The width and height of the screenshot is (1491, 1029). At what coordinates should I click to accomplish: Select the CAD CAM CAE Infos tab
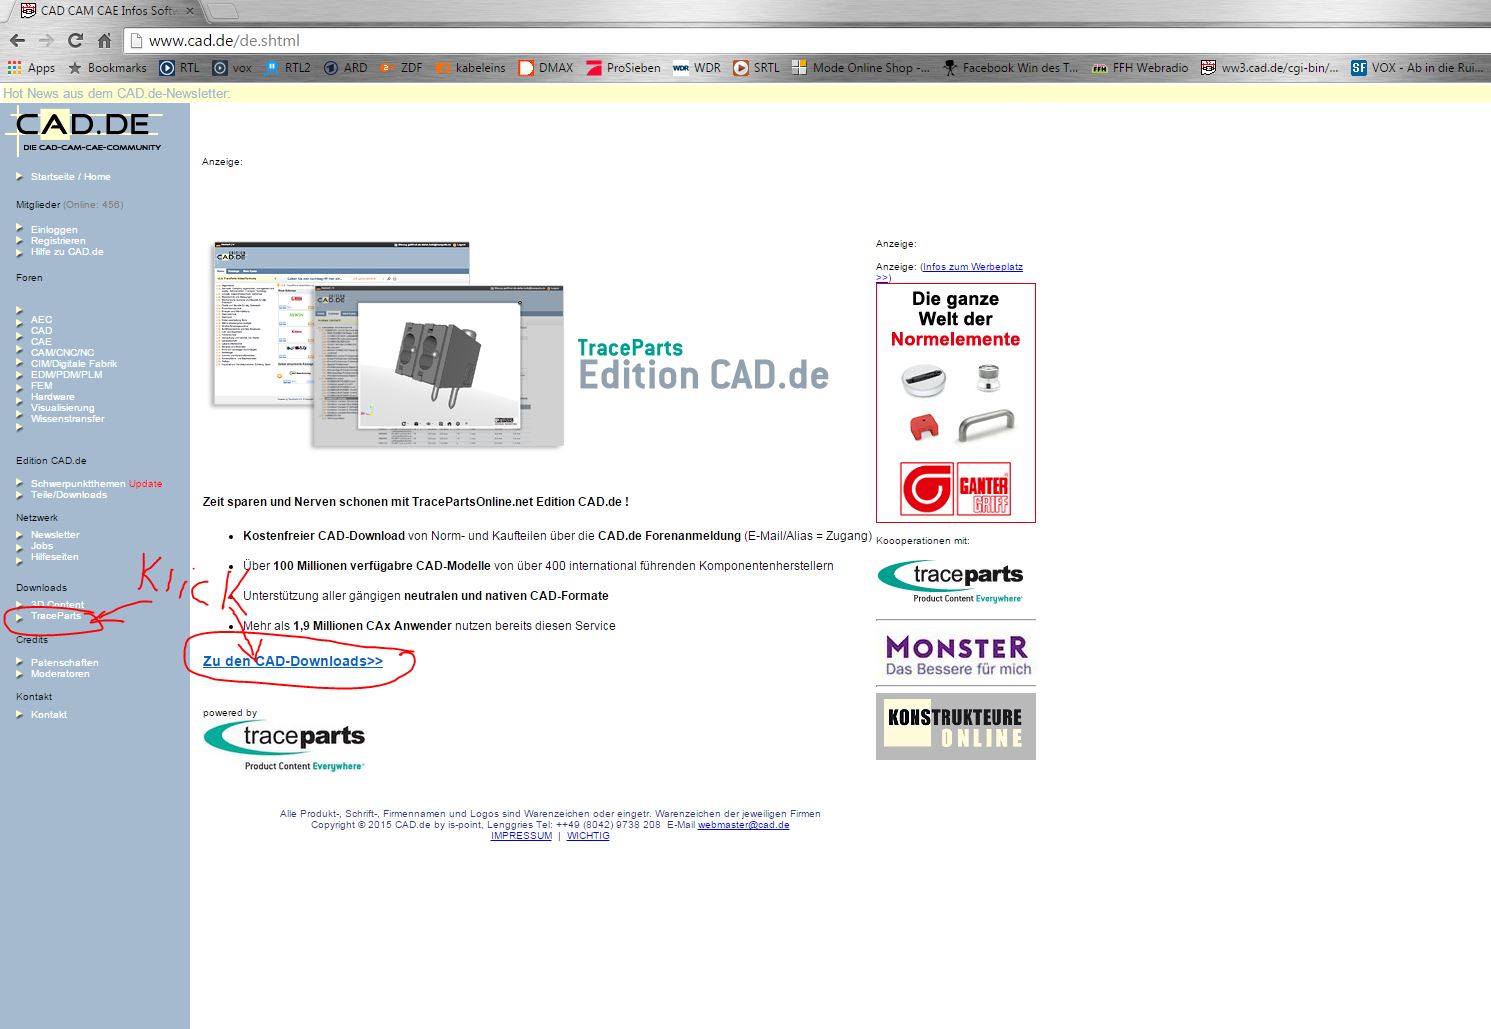tap(108, 11)
